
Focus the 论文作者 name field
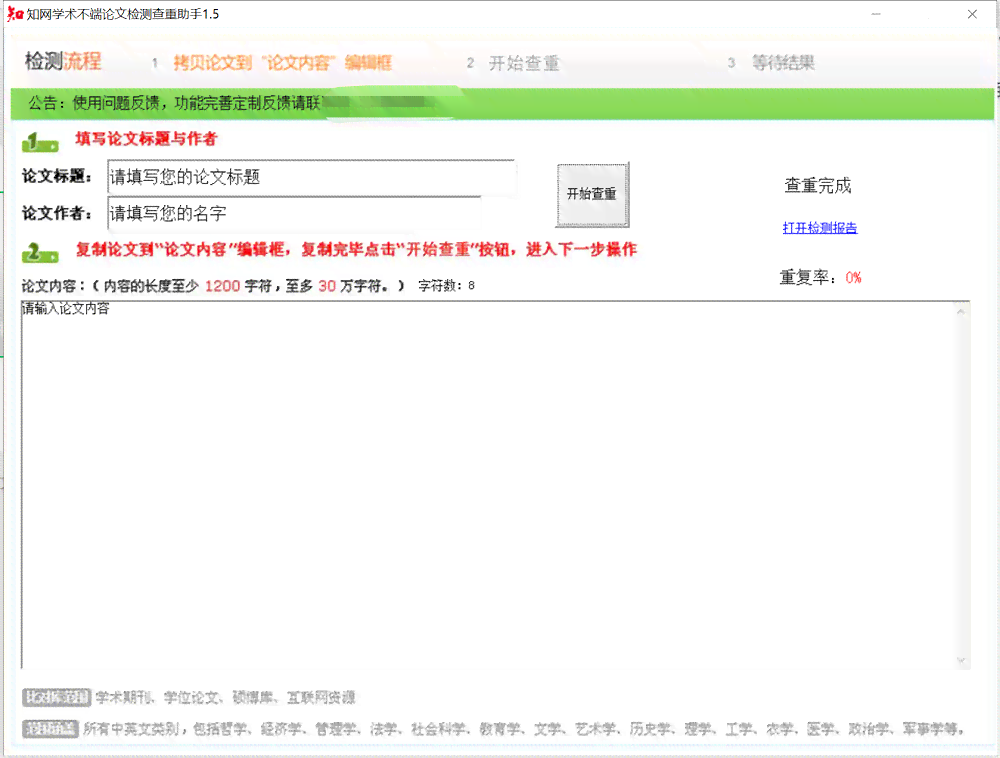[x=295, y=214]
